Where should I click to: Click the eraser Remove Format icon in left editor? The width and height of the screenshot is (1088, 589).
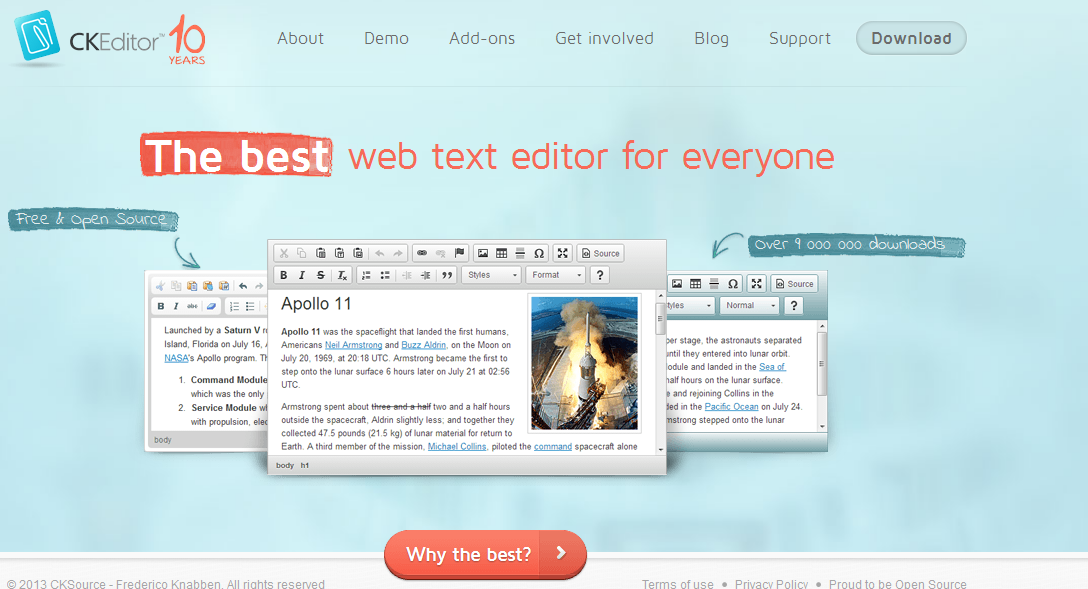point(211,306)
